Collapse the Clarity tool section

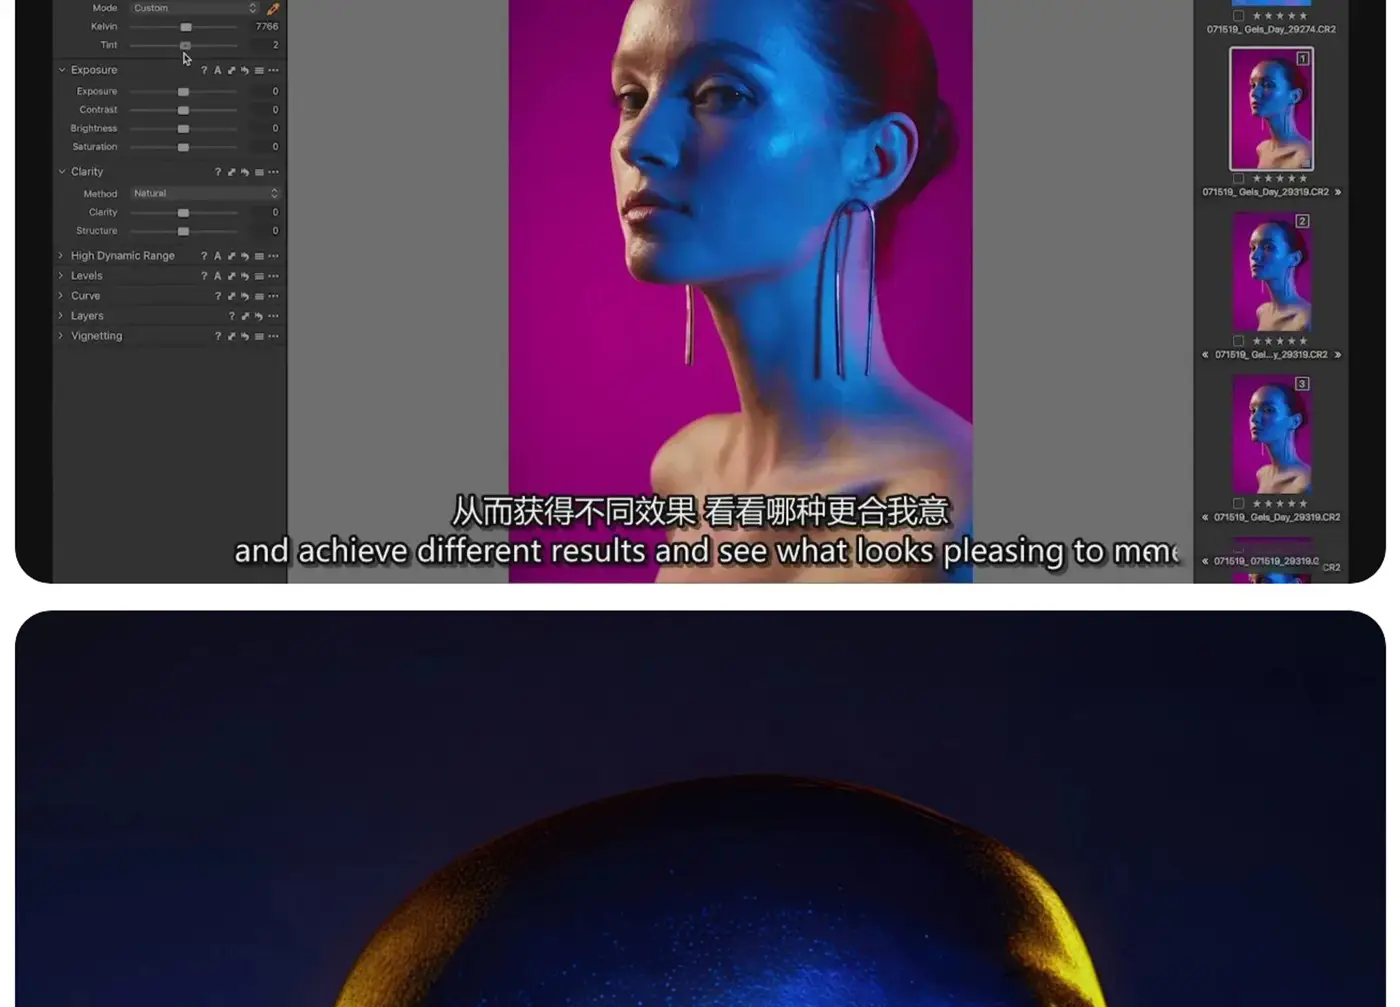tap(62, 172)
